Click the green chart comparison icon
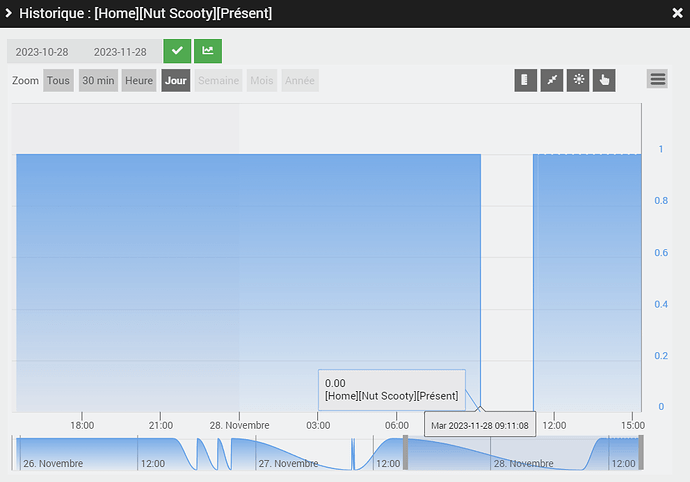The image size is (690, 482). point(208,51)
